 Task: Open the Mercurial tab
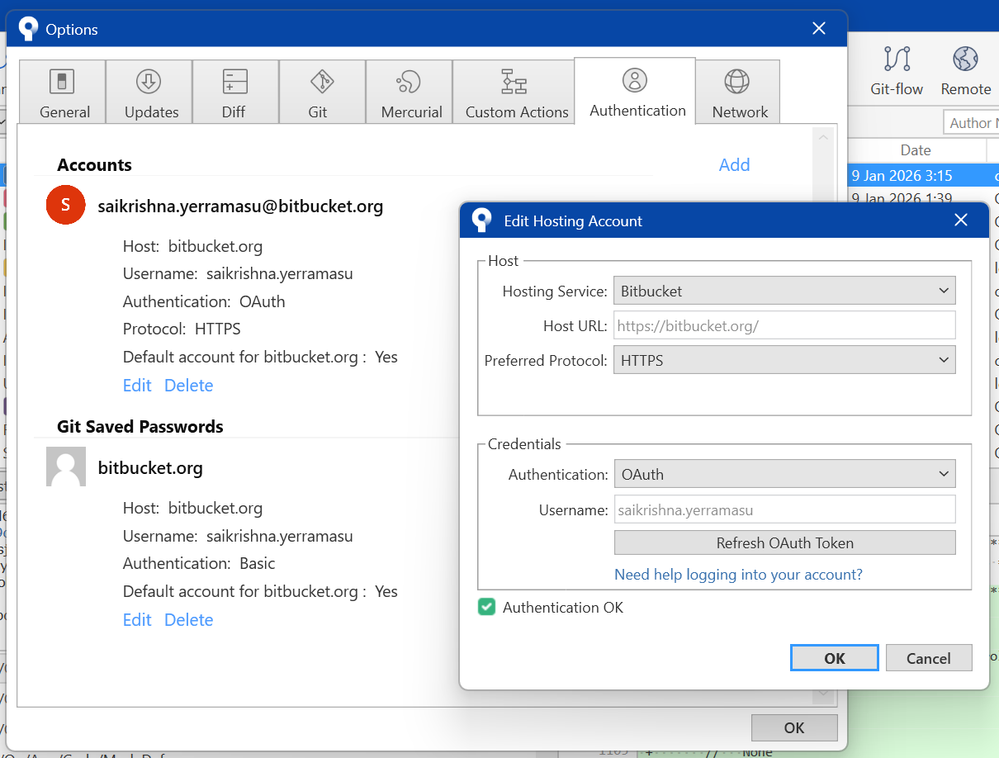[x=411, y=93]
